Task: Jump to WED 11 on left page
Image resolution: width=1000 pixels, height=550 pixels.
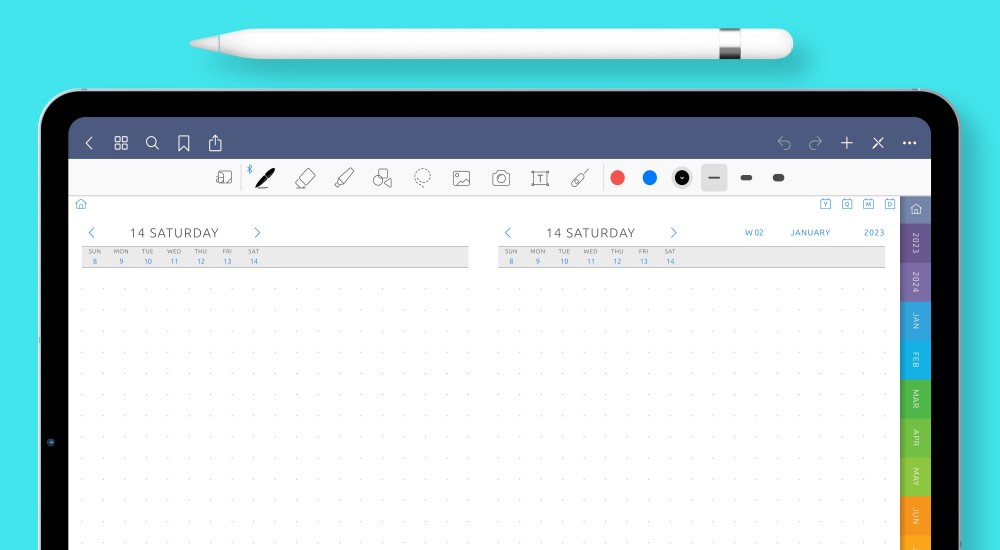Action: pyautogui.click(x=174, y=256)
